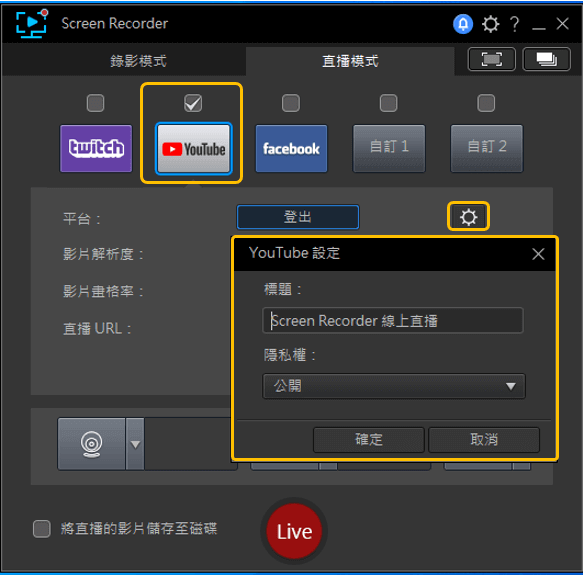Image resolution: width=583 pixels, height=575 pixels.
Task: Select the 自訂 1 custom platform button
Action: pos(389,148)
